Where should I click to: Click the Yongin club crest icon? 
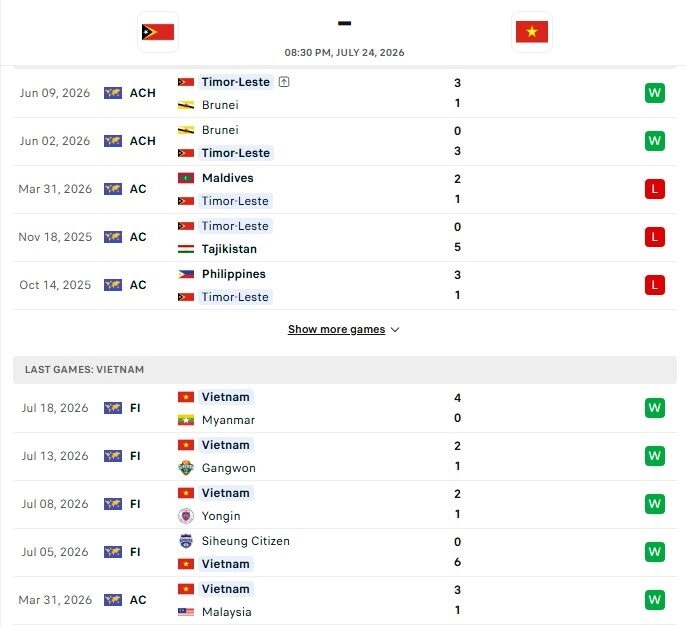(x=186, y=516)
